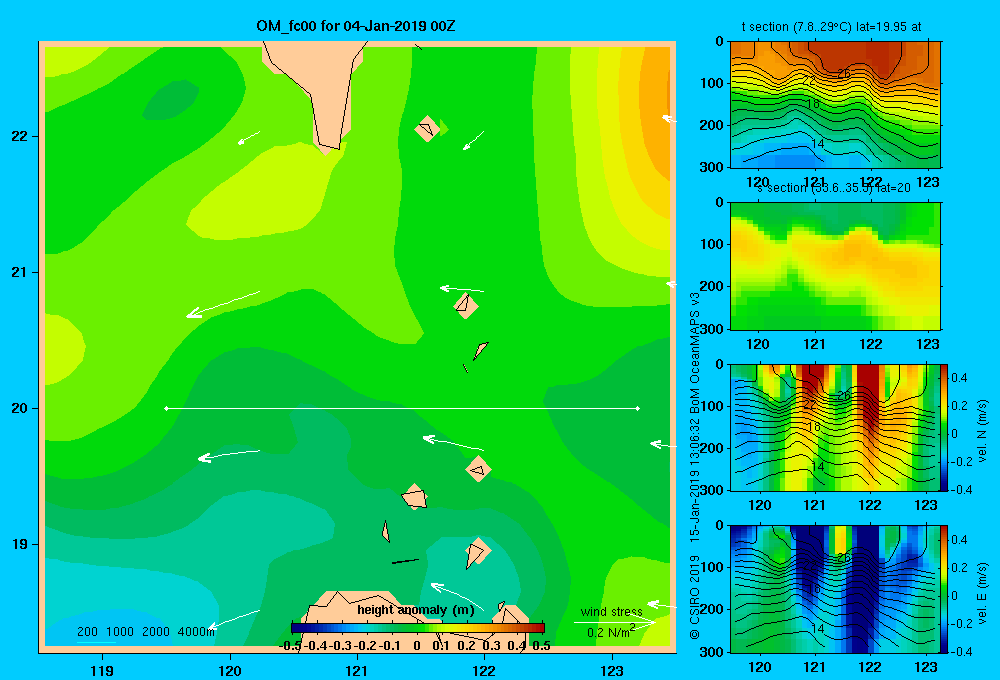Click the 'vel. N (m/s)' axis label
Screen dimensions: 1000x680
point(982,431)
